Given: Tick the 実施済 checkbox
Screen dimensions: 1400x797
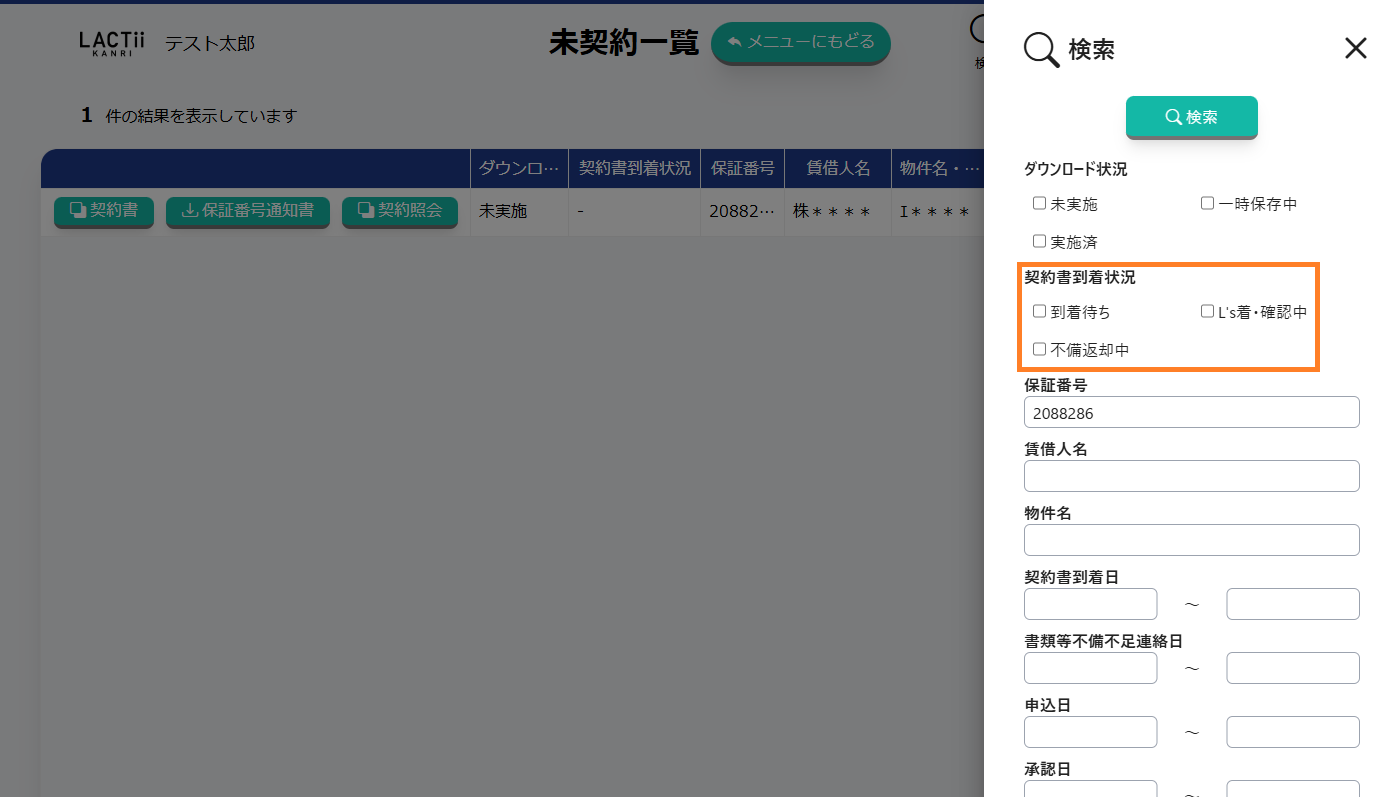Looking at the screenshot, I should 1040,241.
